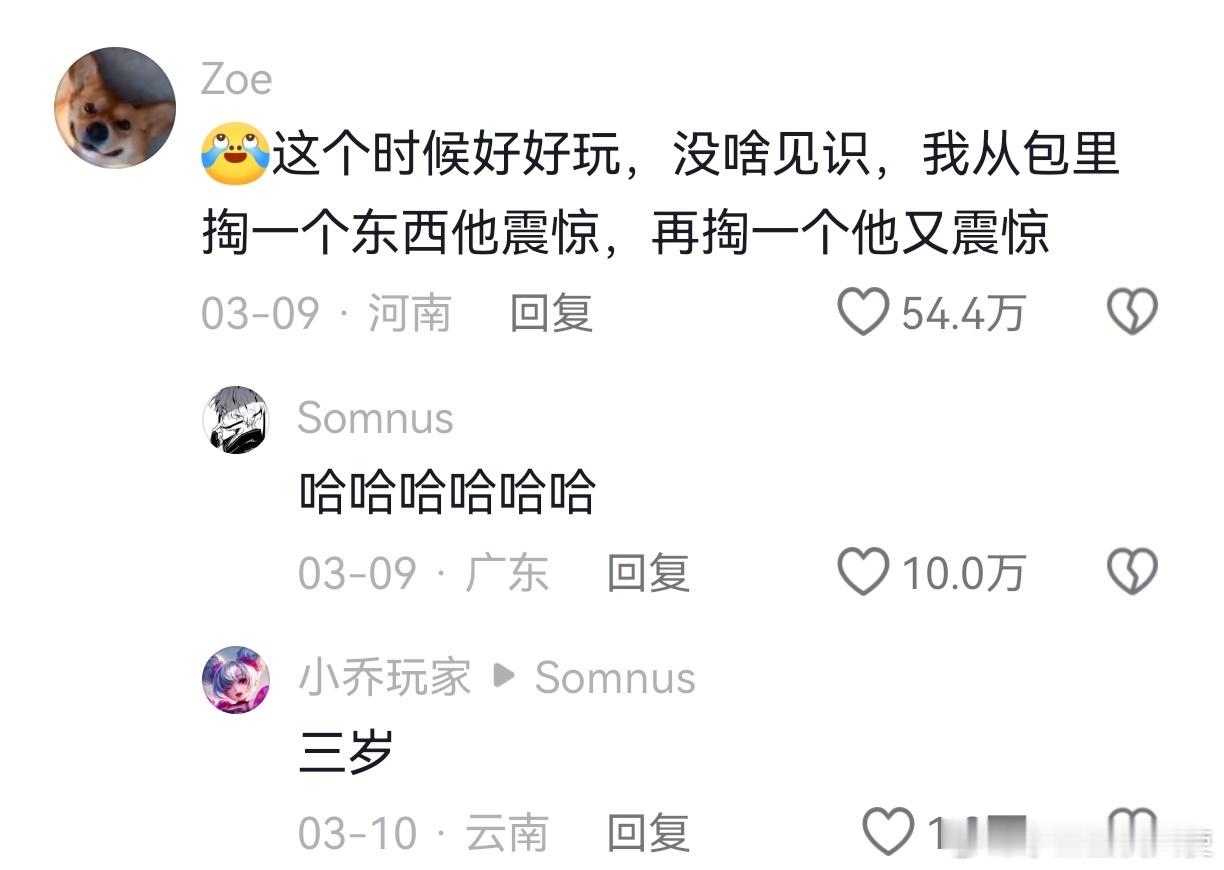Reply to Zoe's comment via 回复
The height and width of the screenshot is (870, 1224).
click(552, 313)
